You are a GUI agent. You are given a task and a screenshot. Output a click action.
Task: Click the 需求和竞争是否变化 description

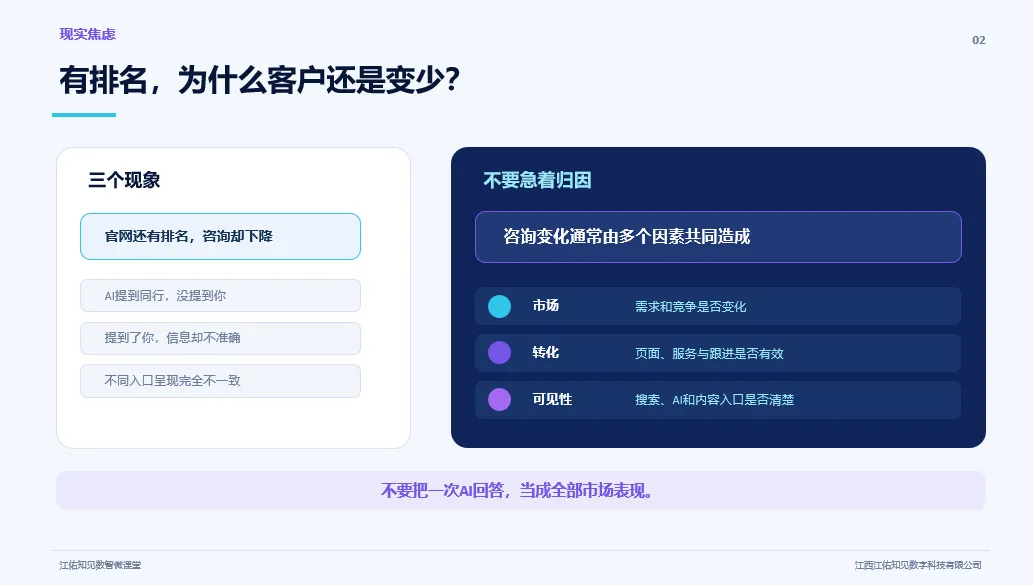(x=690, y=306)
